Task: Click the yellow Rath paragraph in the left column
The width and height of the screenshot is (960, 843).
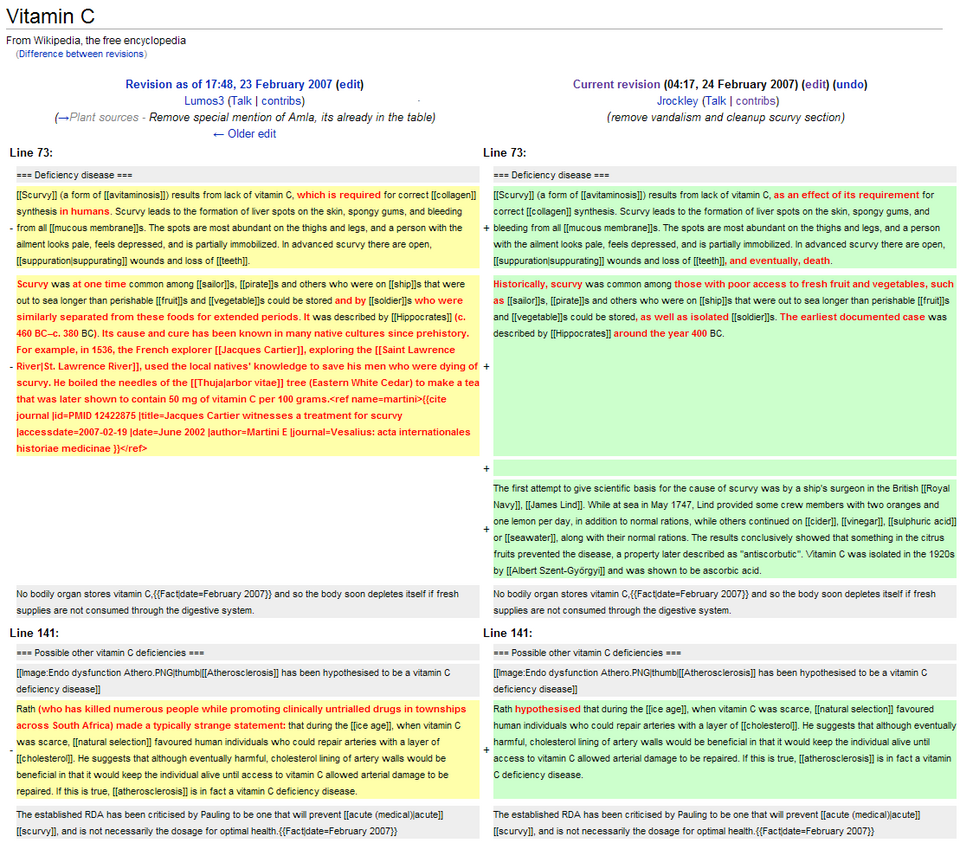Action: tap(245, 750)
